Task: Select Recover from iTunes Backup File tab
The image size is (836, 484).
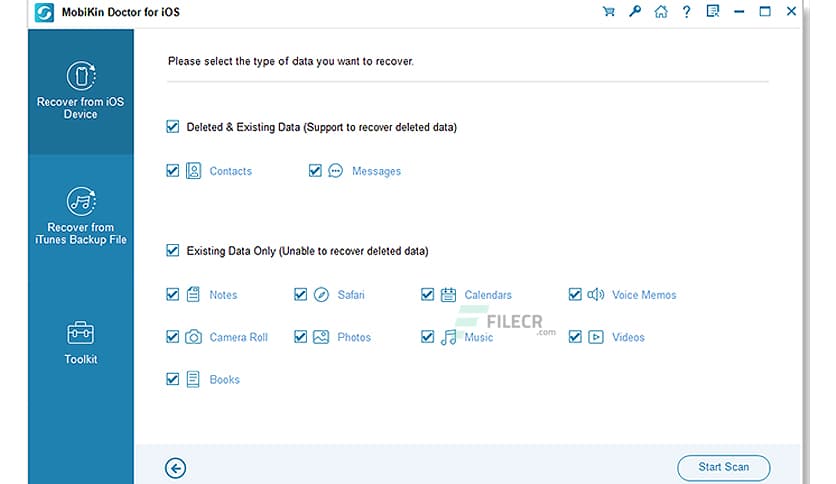Action: (80, 217)
